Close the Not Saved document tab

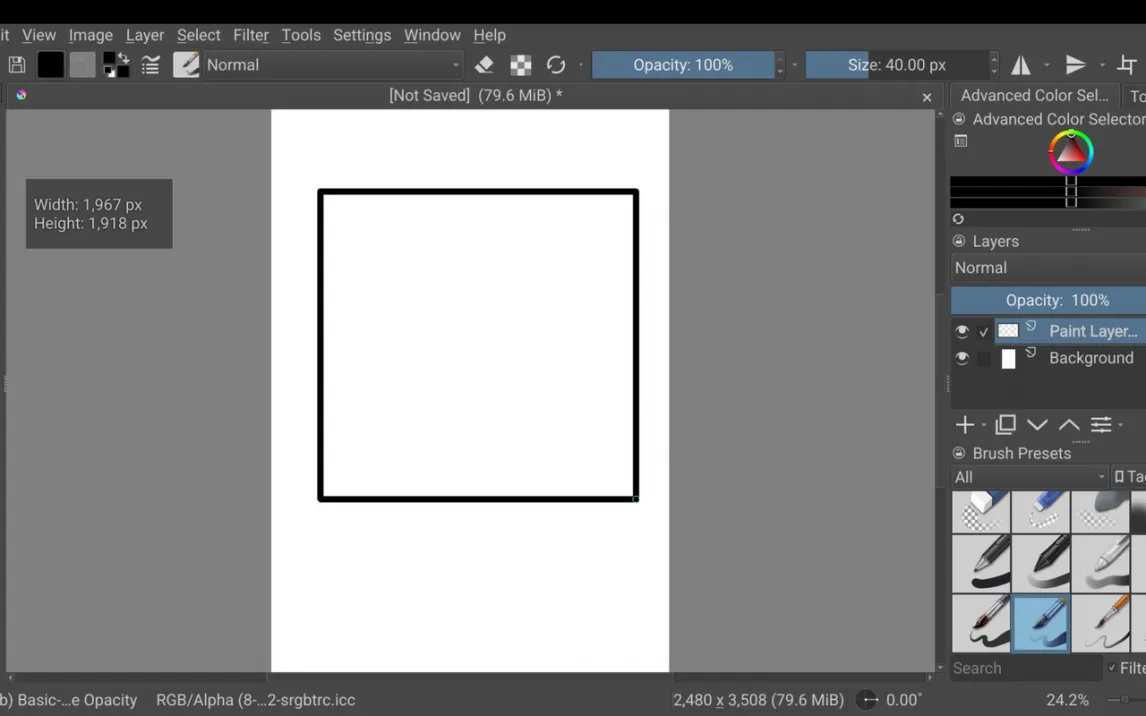(927, 97)
